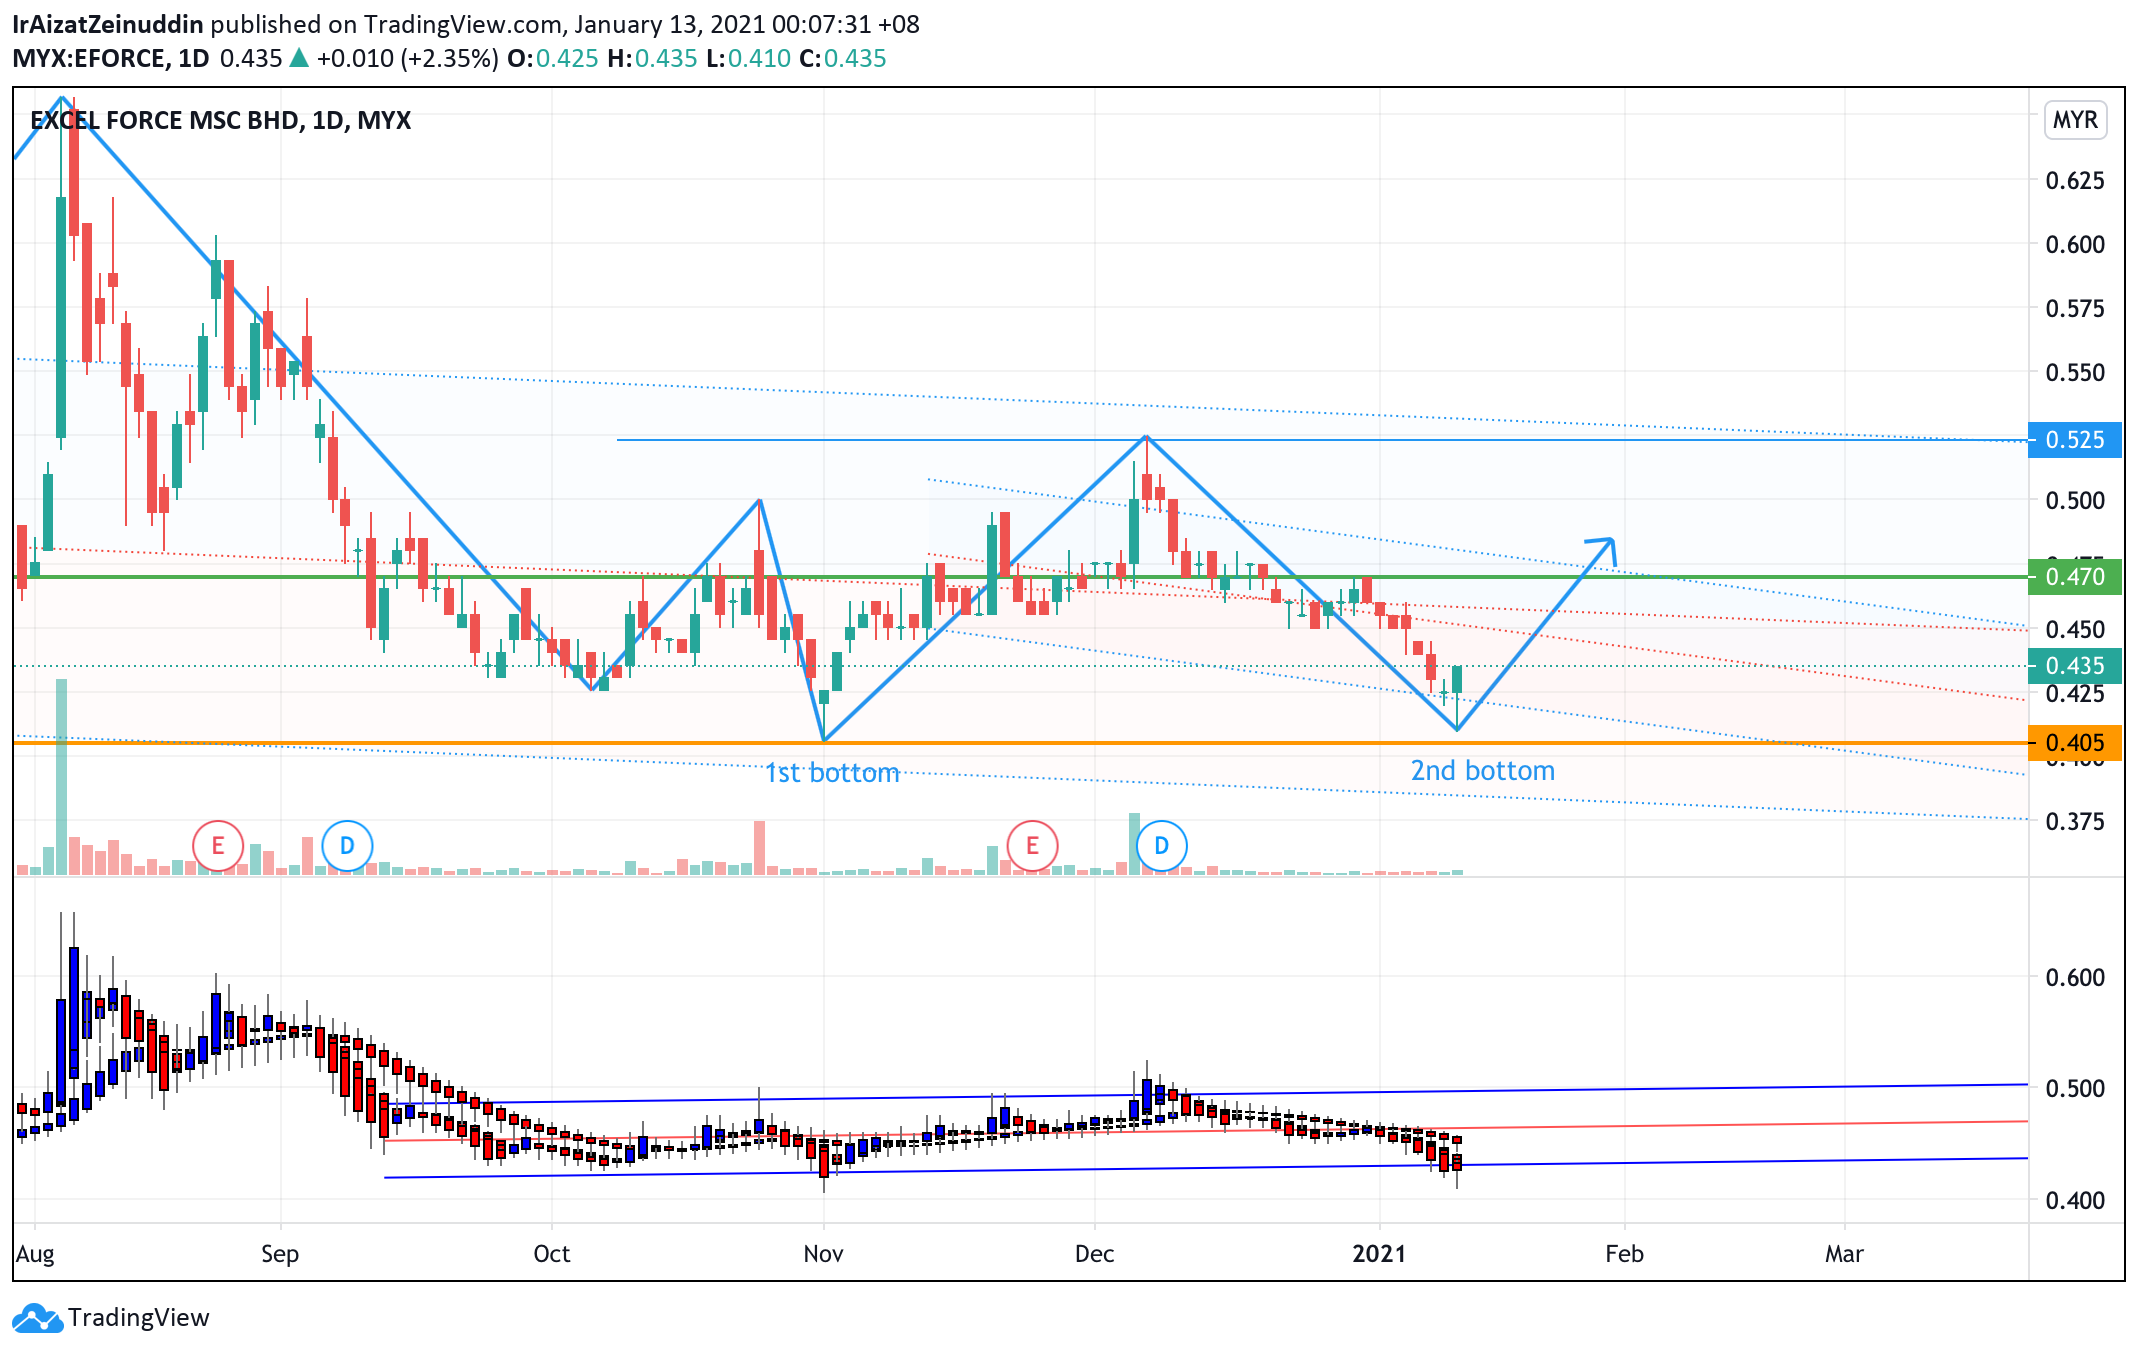This screenshot has height=1354, width=2138.
Task: Click the C:0.435 close price value
Action: coord(843,58)
